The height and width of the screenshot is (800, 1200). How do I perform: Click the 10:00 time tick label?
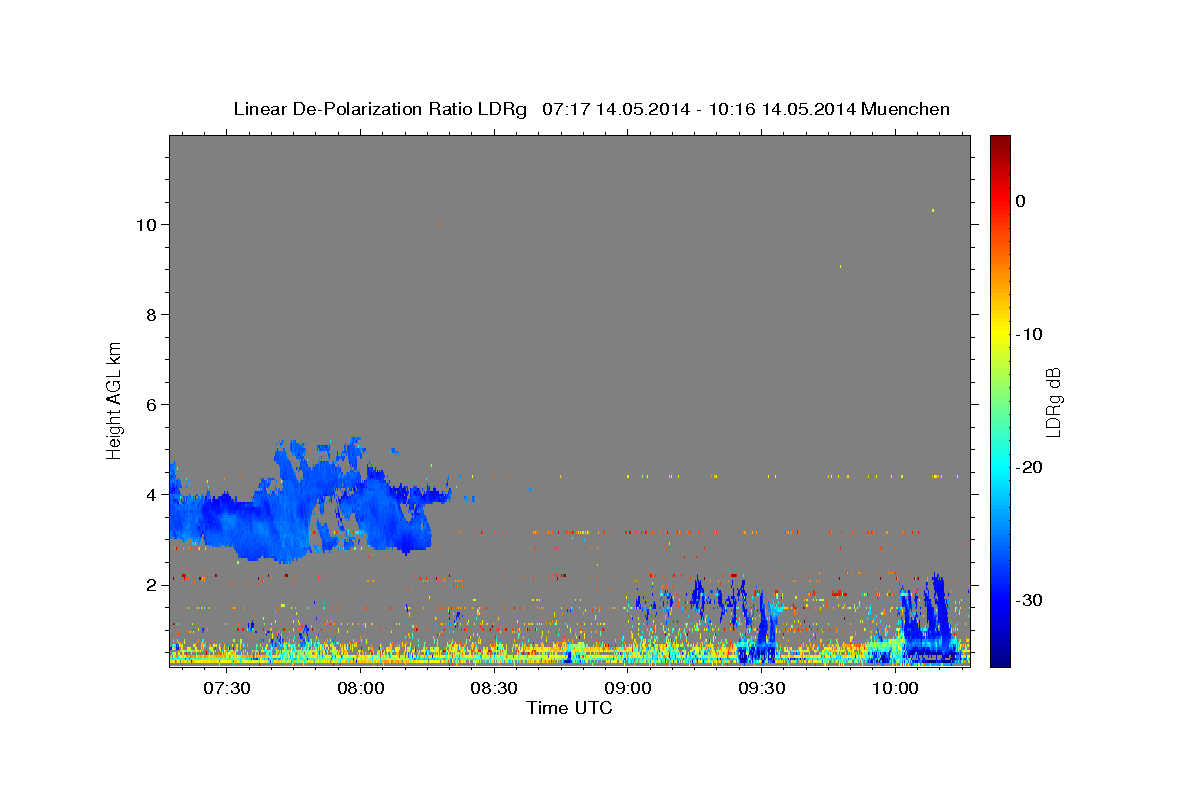click(895, 689)
